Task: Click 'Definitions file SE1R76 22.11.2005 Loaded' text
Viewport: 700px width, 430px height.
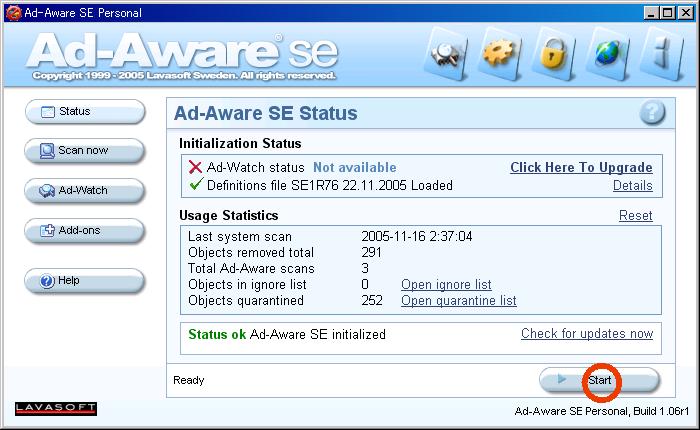Action: click(x=329, y=185)
